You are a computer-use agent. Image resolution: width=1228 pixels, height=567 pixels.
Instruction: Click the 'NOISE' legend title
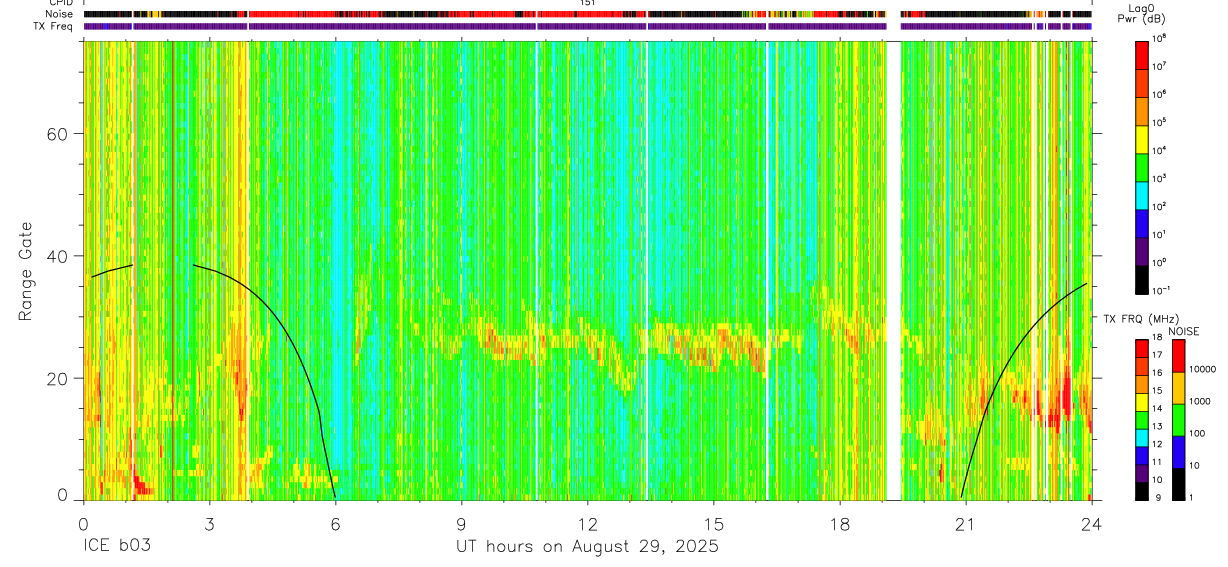1183,331
